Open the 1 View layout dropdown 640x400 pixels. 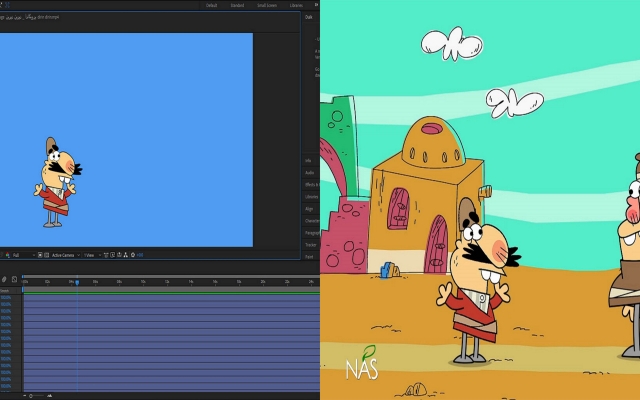coord(92,255)
